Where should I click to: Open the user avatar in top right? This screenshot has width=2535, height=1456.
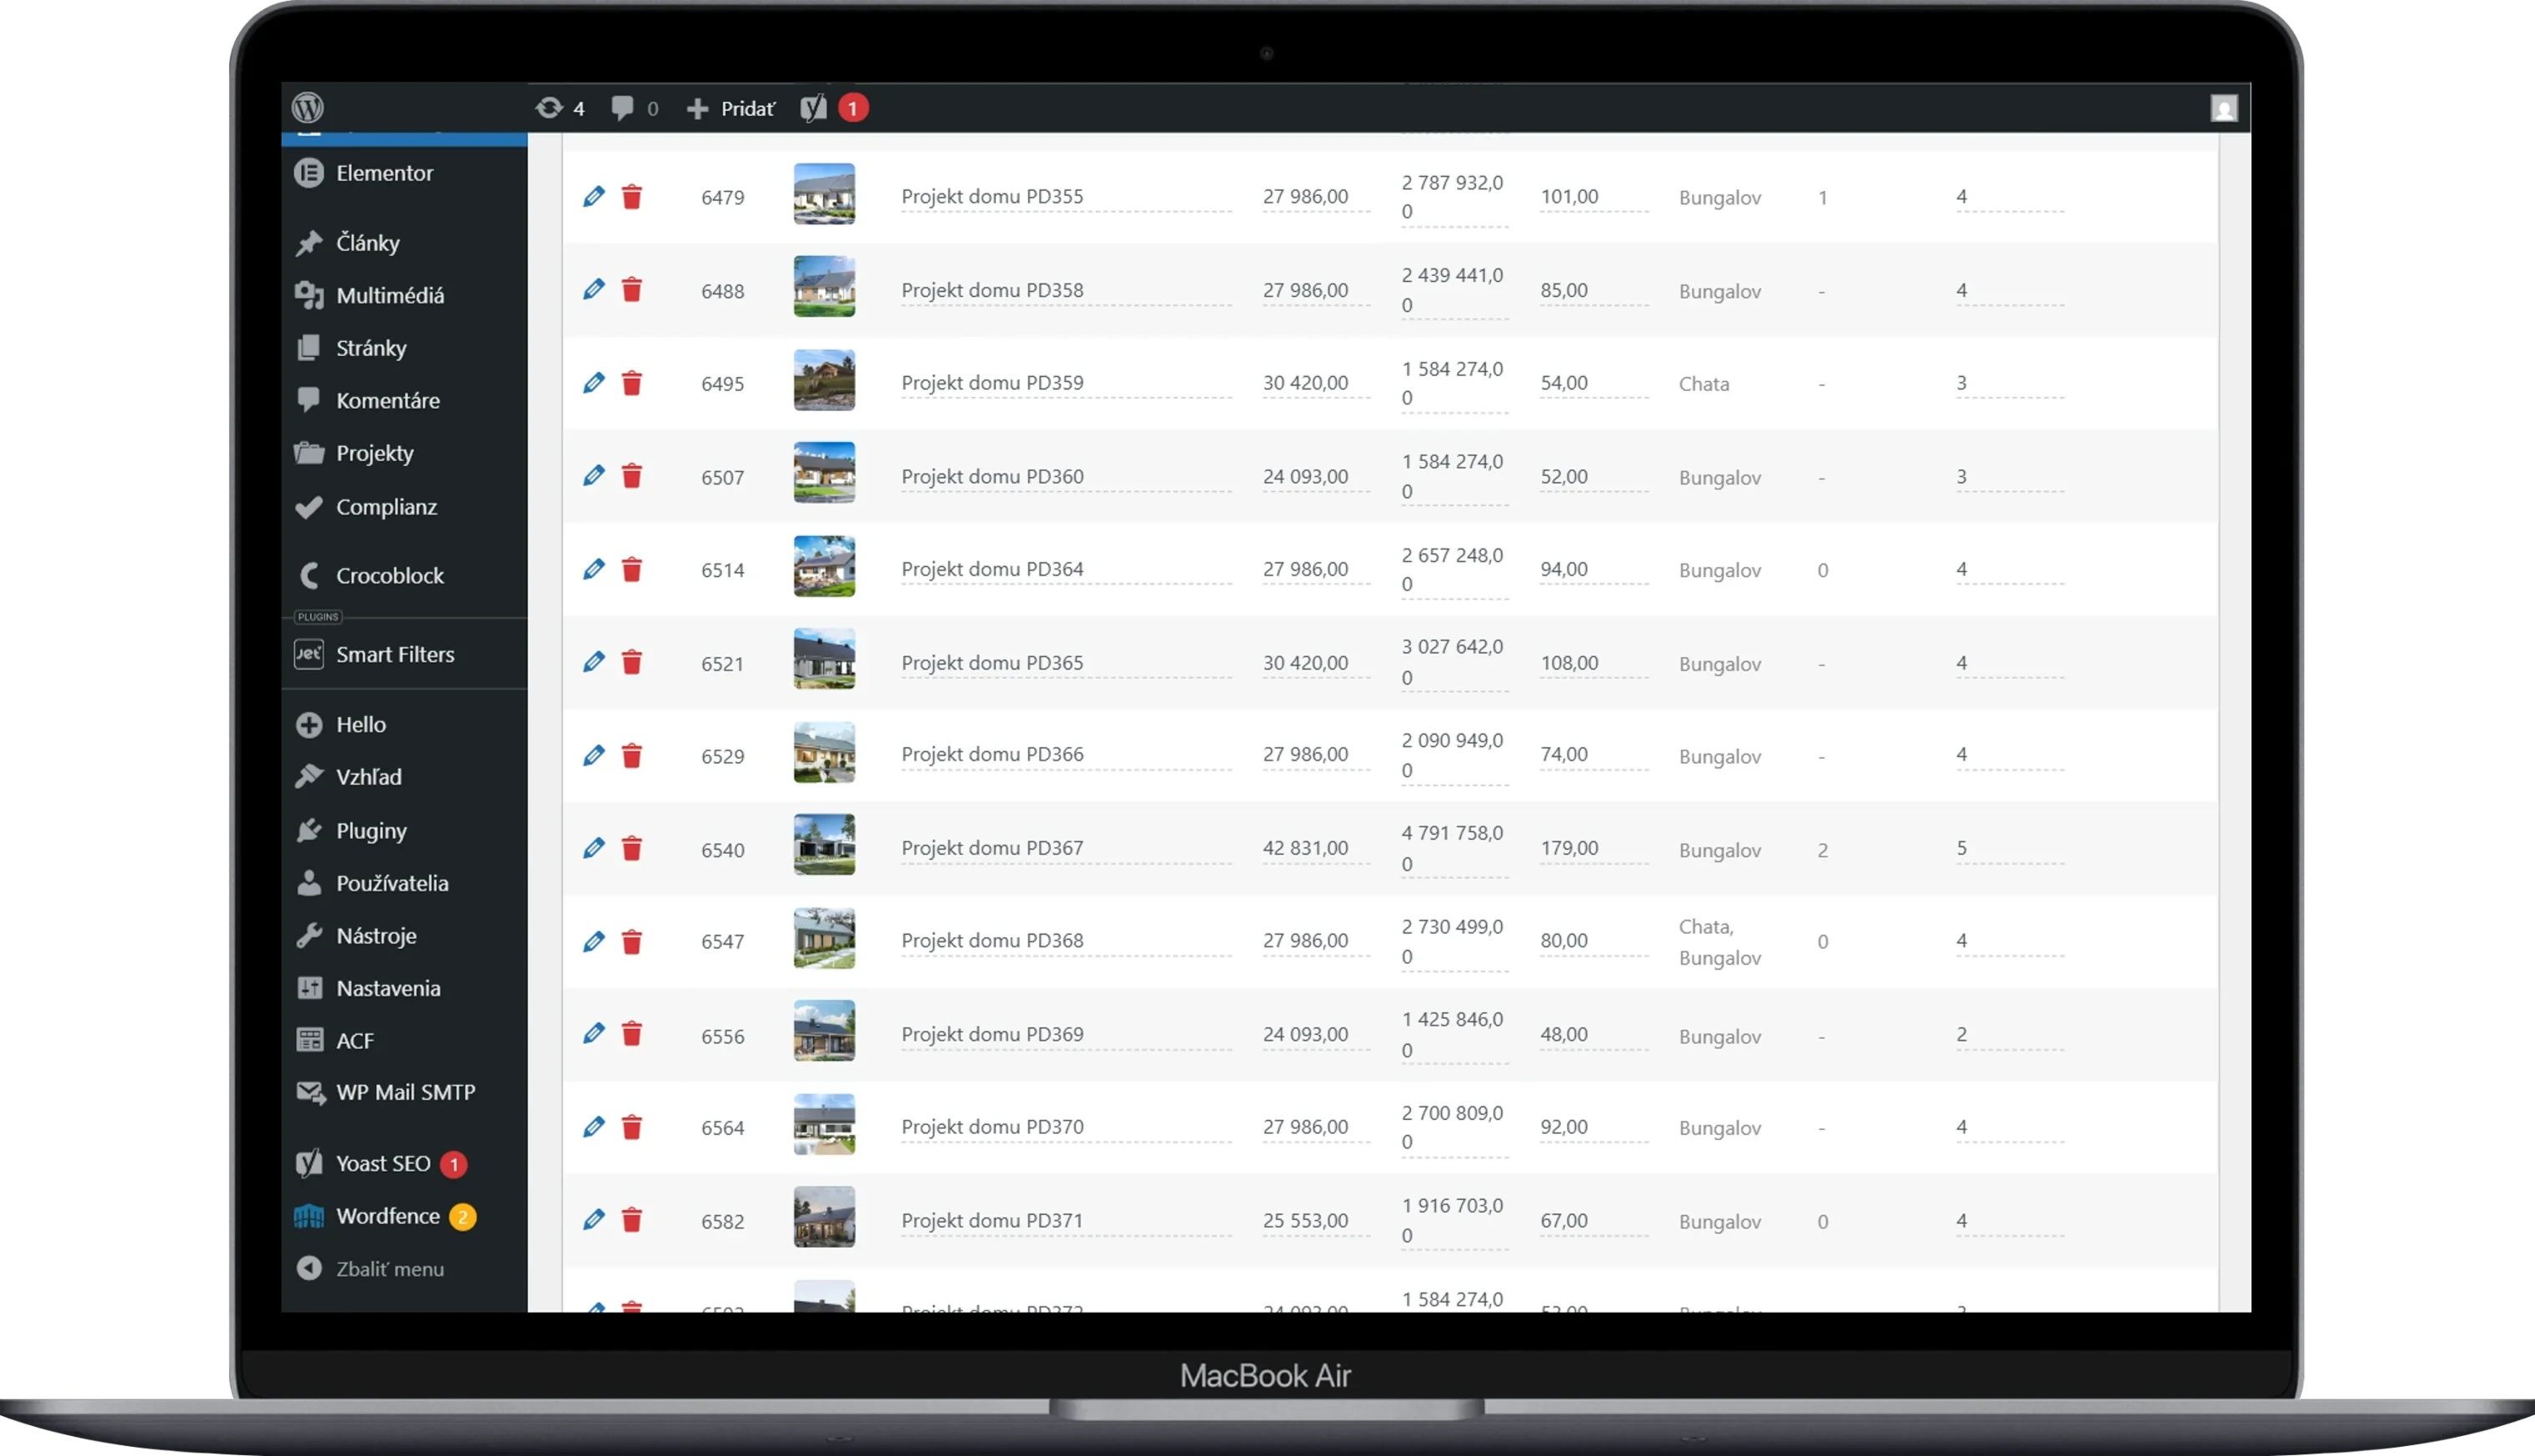[x=2223, y=108]
